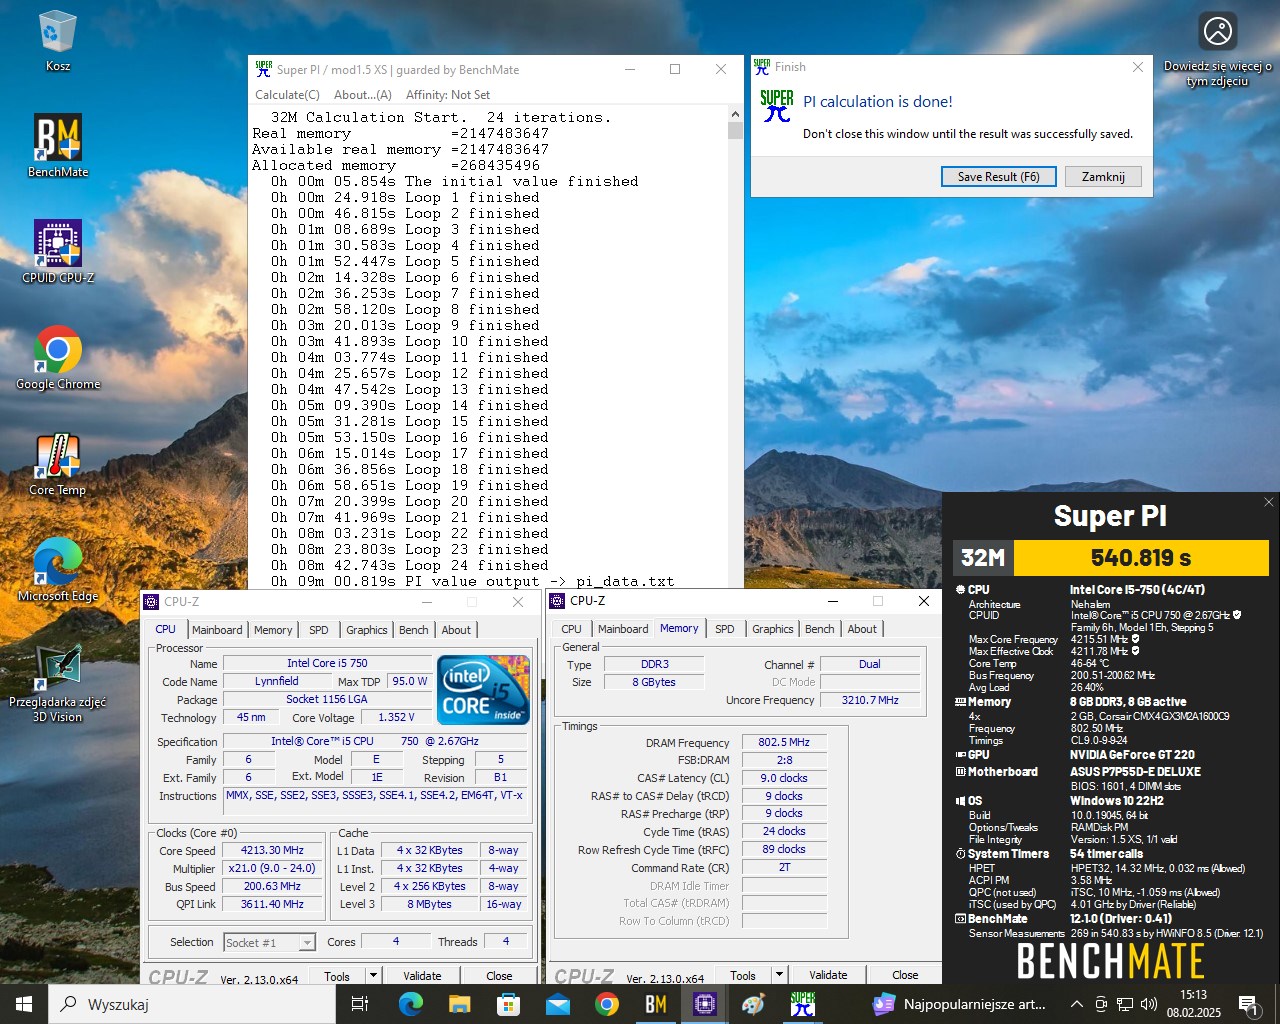Click Tools button in right CPU-Z
Viewport: 1280px width, 1024px height.
tap(743, 975)
